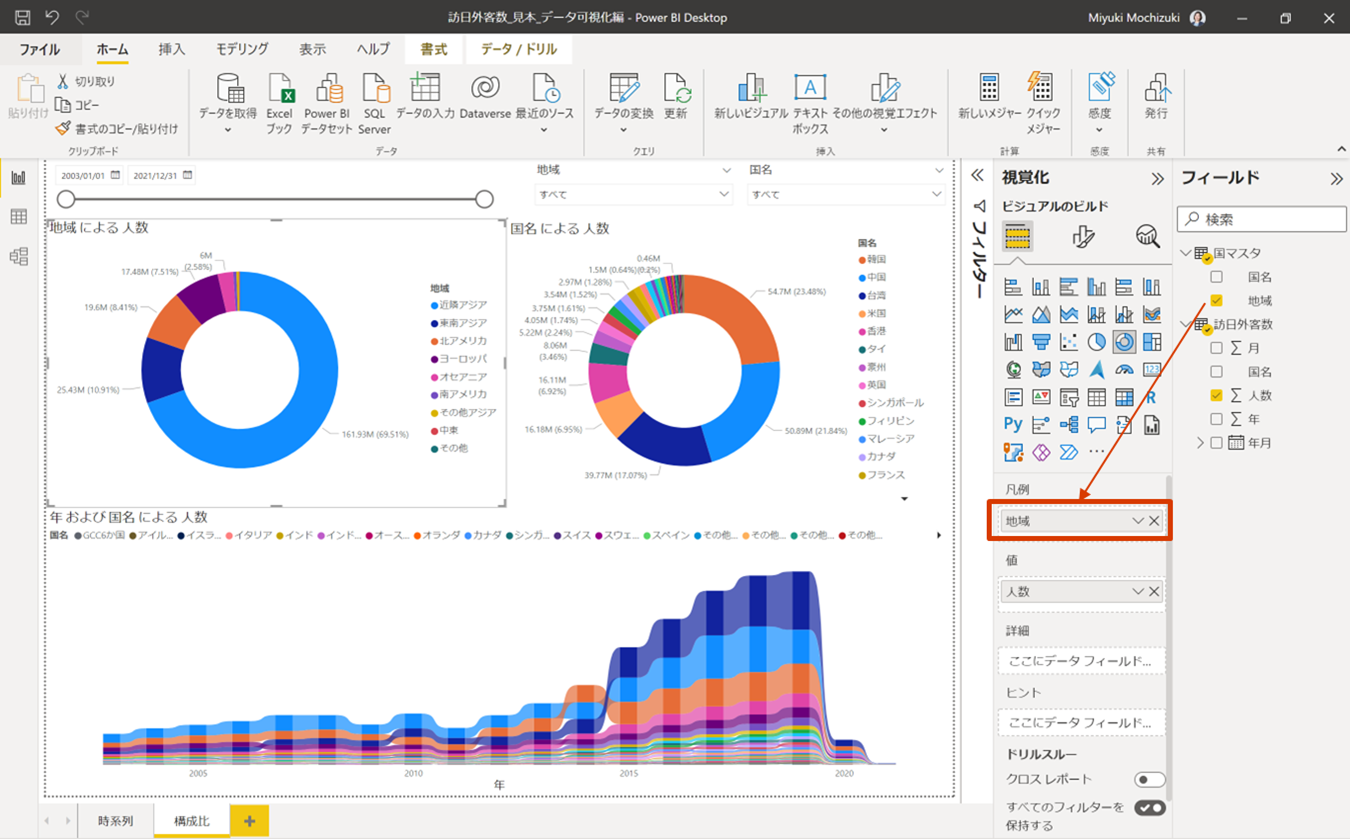Check the 年 field checkbox
Image resolution: width=1350 pixels, height=839 pixels.
coord(1216,419)
